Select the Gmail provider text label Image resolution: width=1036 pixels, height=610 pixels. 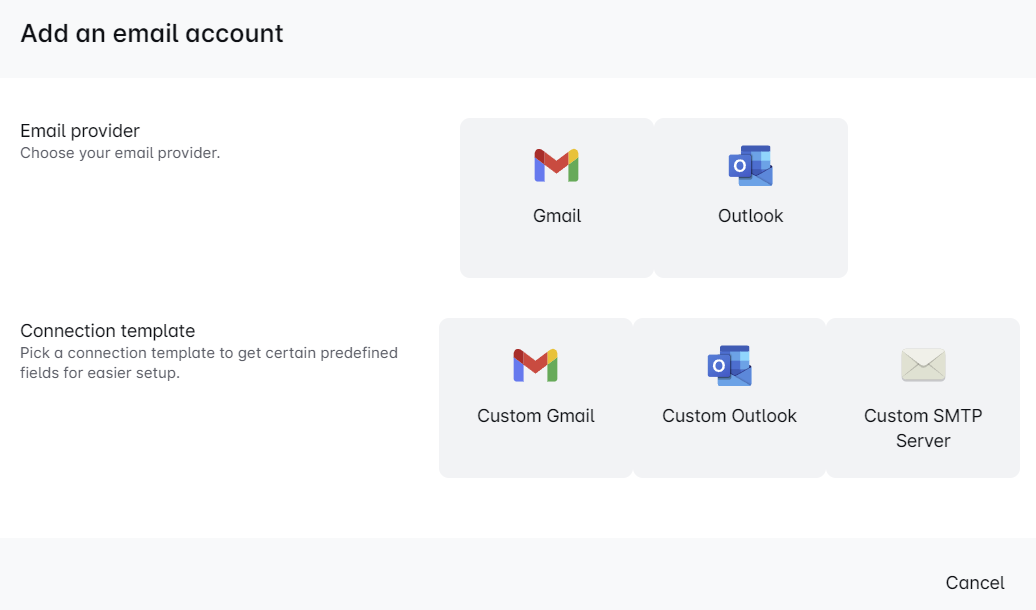(557, 216)
